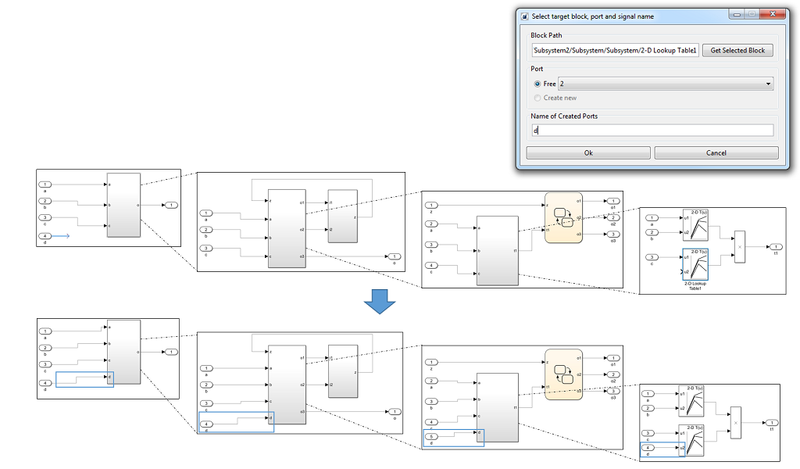Cancel the target block selection dialog

coord(716,153)
